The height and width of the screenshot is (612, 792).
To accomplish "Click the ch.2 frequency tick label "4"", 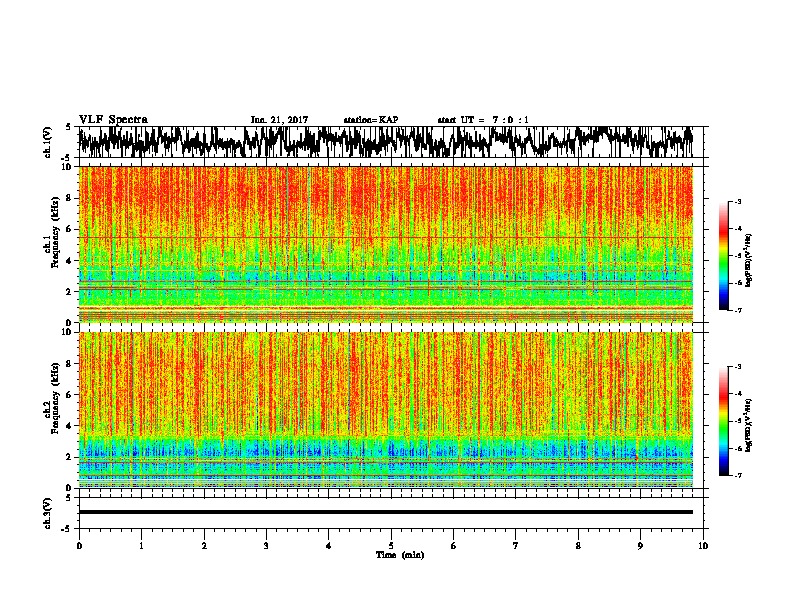I will (x=70, y=426).
